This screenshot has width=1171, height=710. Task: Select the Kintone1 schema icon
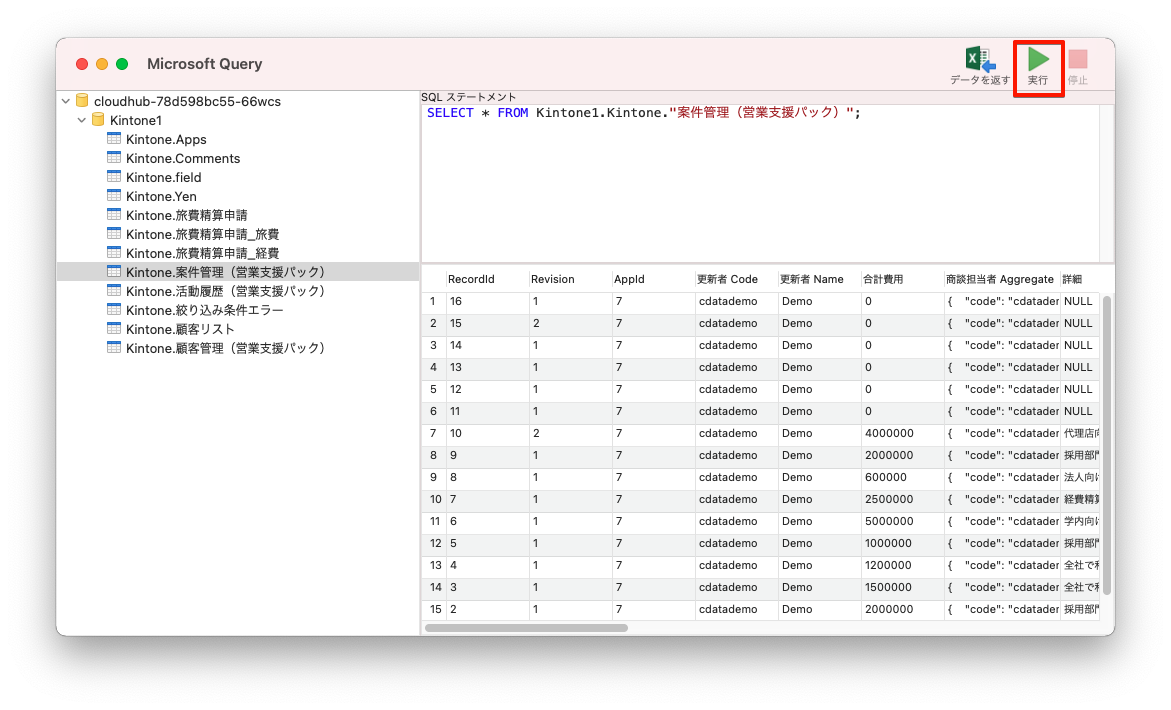(x=98, y=119)
